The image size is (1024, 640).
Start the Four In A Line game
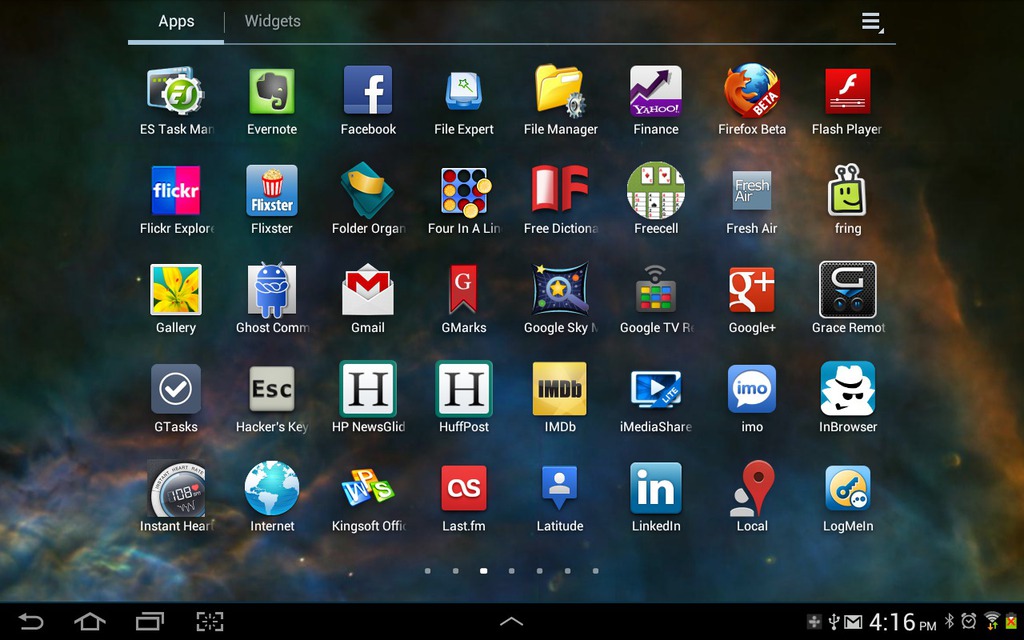464,192
